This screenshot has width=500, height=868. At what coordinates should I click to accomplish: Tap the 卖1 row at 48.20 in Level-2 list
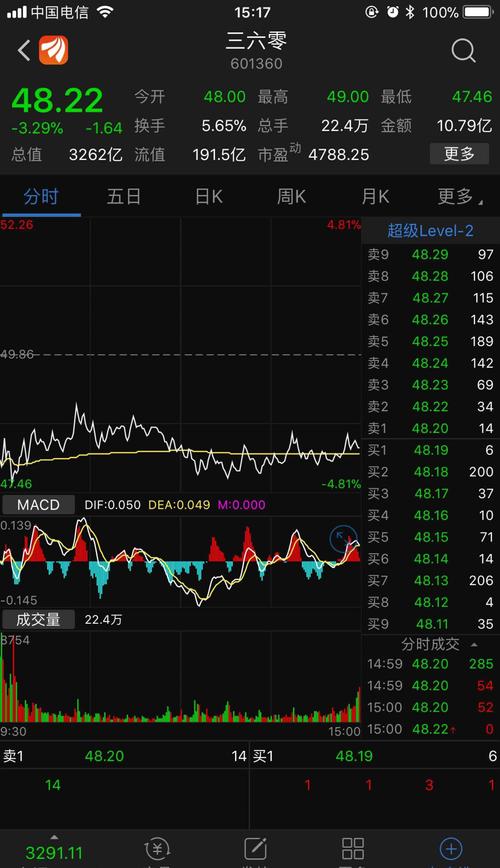(430, 428)
